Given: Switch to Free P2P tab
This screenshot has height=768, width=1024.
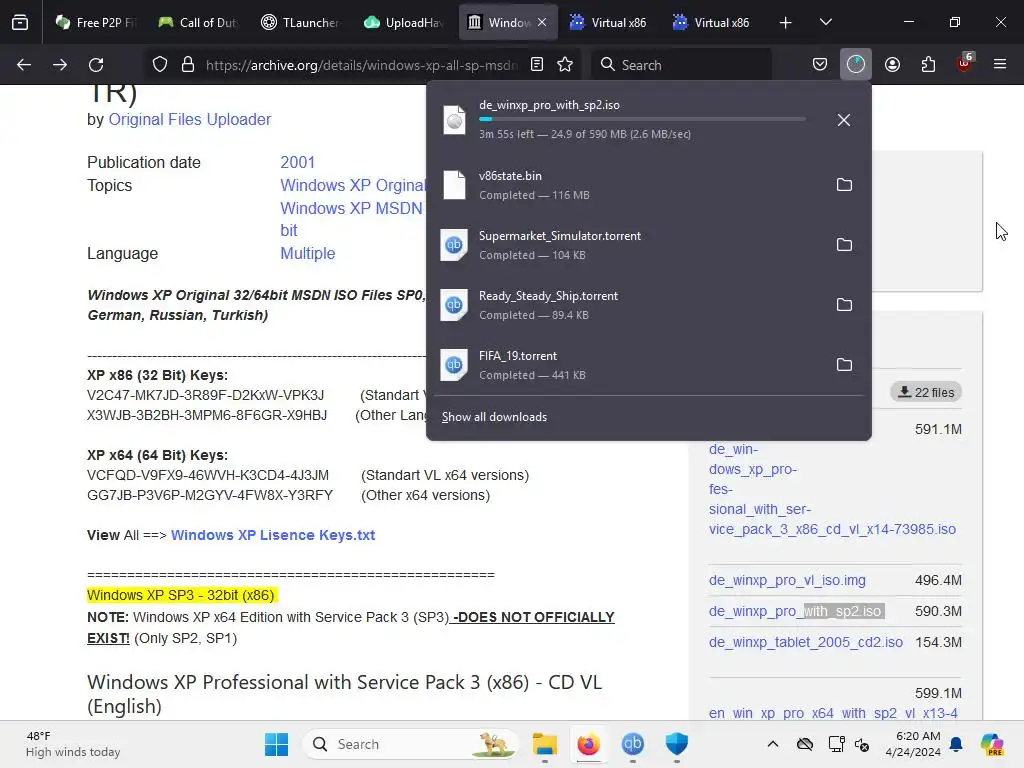Looking at the screenshot, I should point(95,23).
